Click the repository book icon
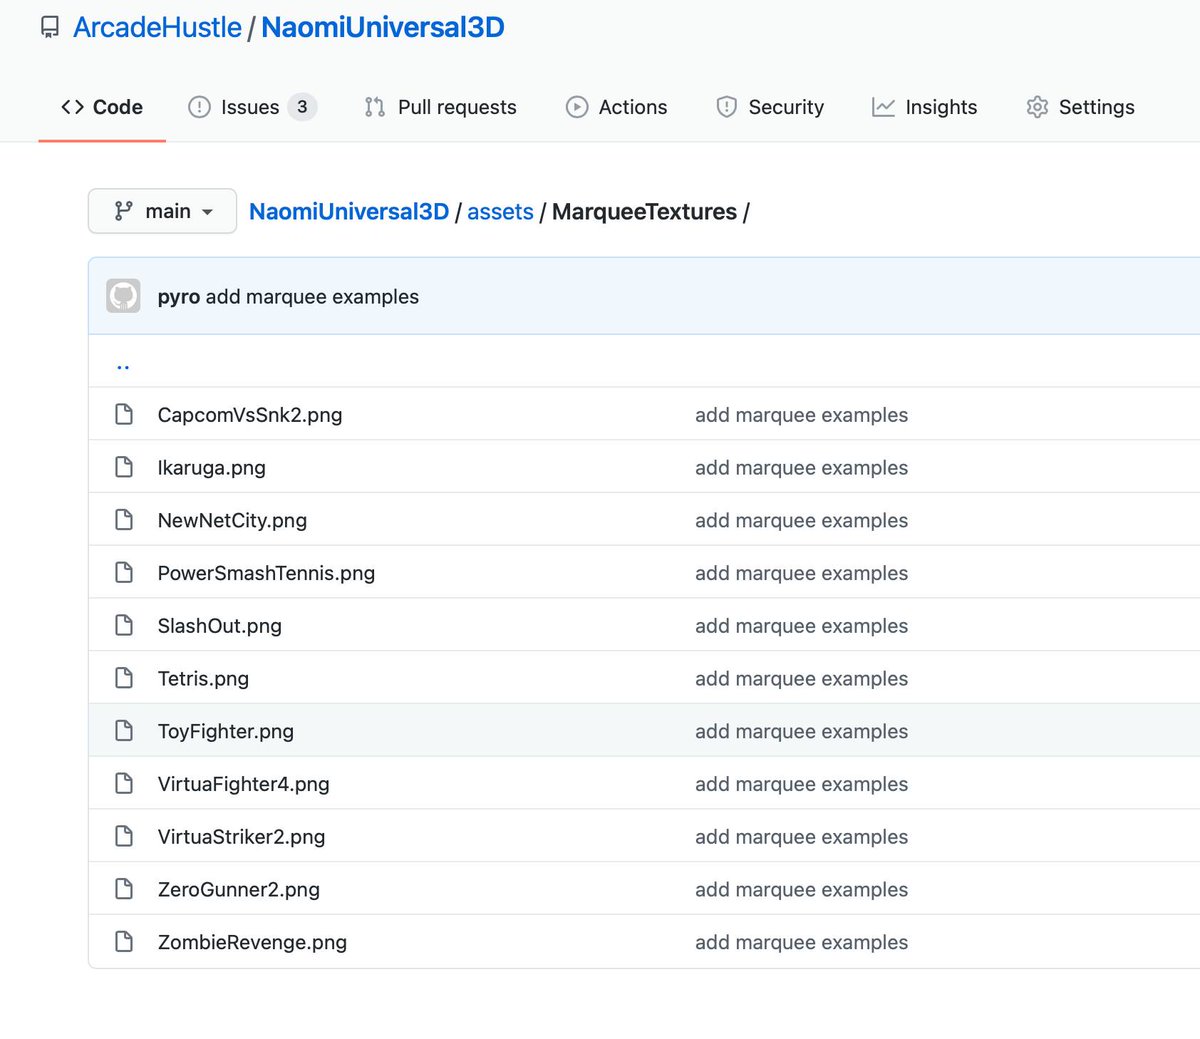This screenshot has height=1039, width=1200. pos(50,28)
